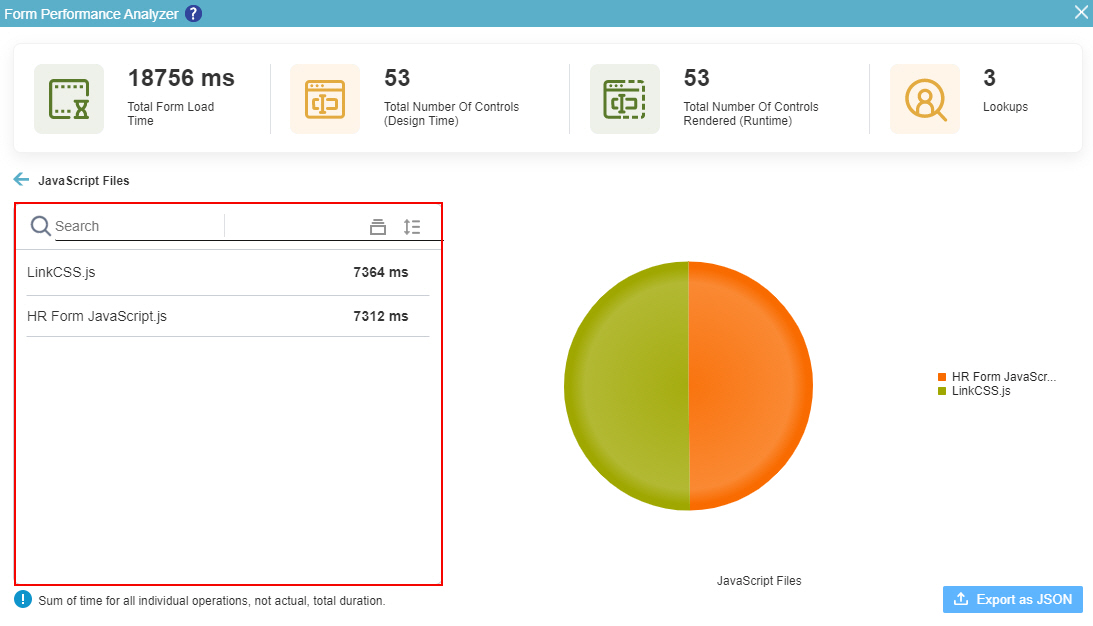
Task: Click the Runtime controls rendered icon
Action: pyautogui.click(x=625, y=99)
